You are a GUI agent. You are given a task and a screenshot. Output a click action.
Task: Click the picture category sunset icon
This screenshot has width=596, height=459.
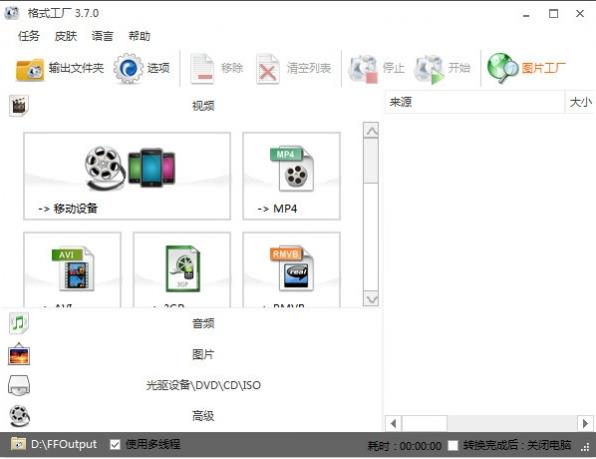(19, 354)
